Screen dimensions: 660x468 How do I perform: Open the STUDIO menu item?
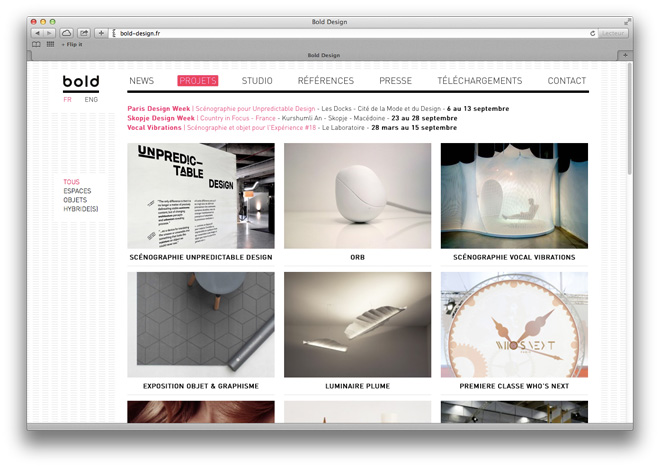pyautogui.click(x=257, y=81)
